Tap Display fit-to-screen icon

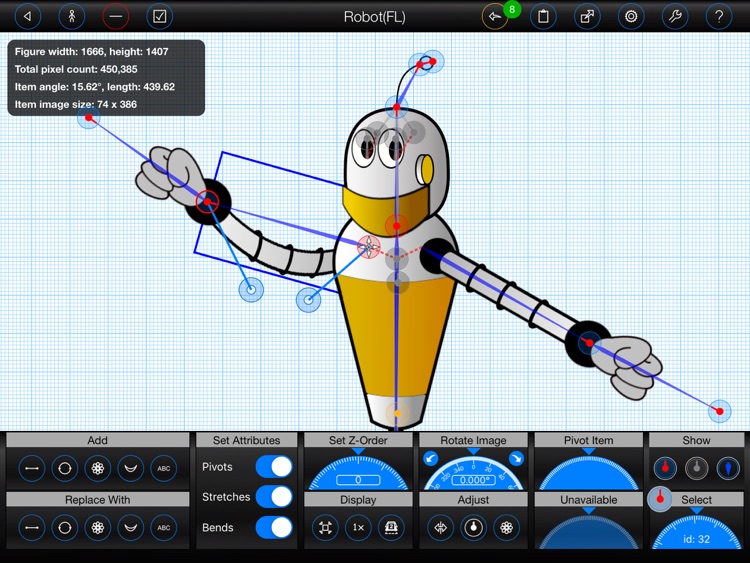[x=325, y=528]
